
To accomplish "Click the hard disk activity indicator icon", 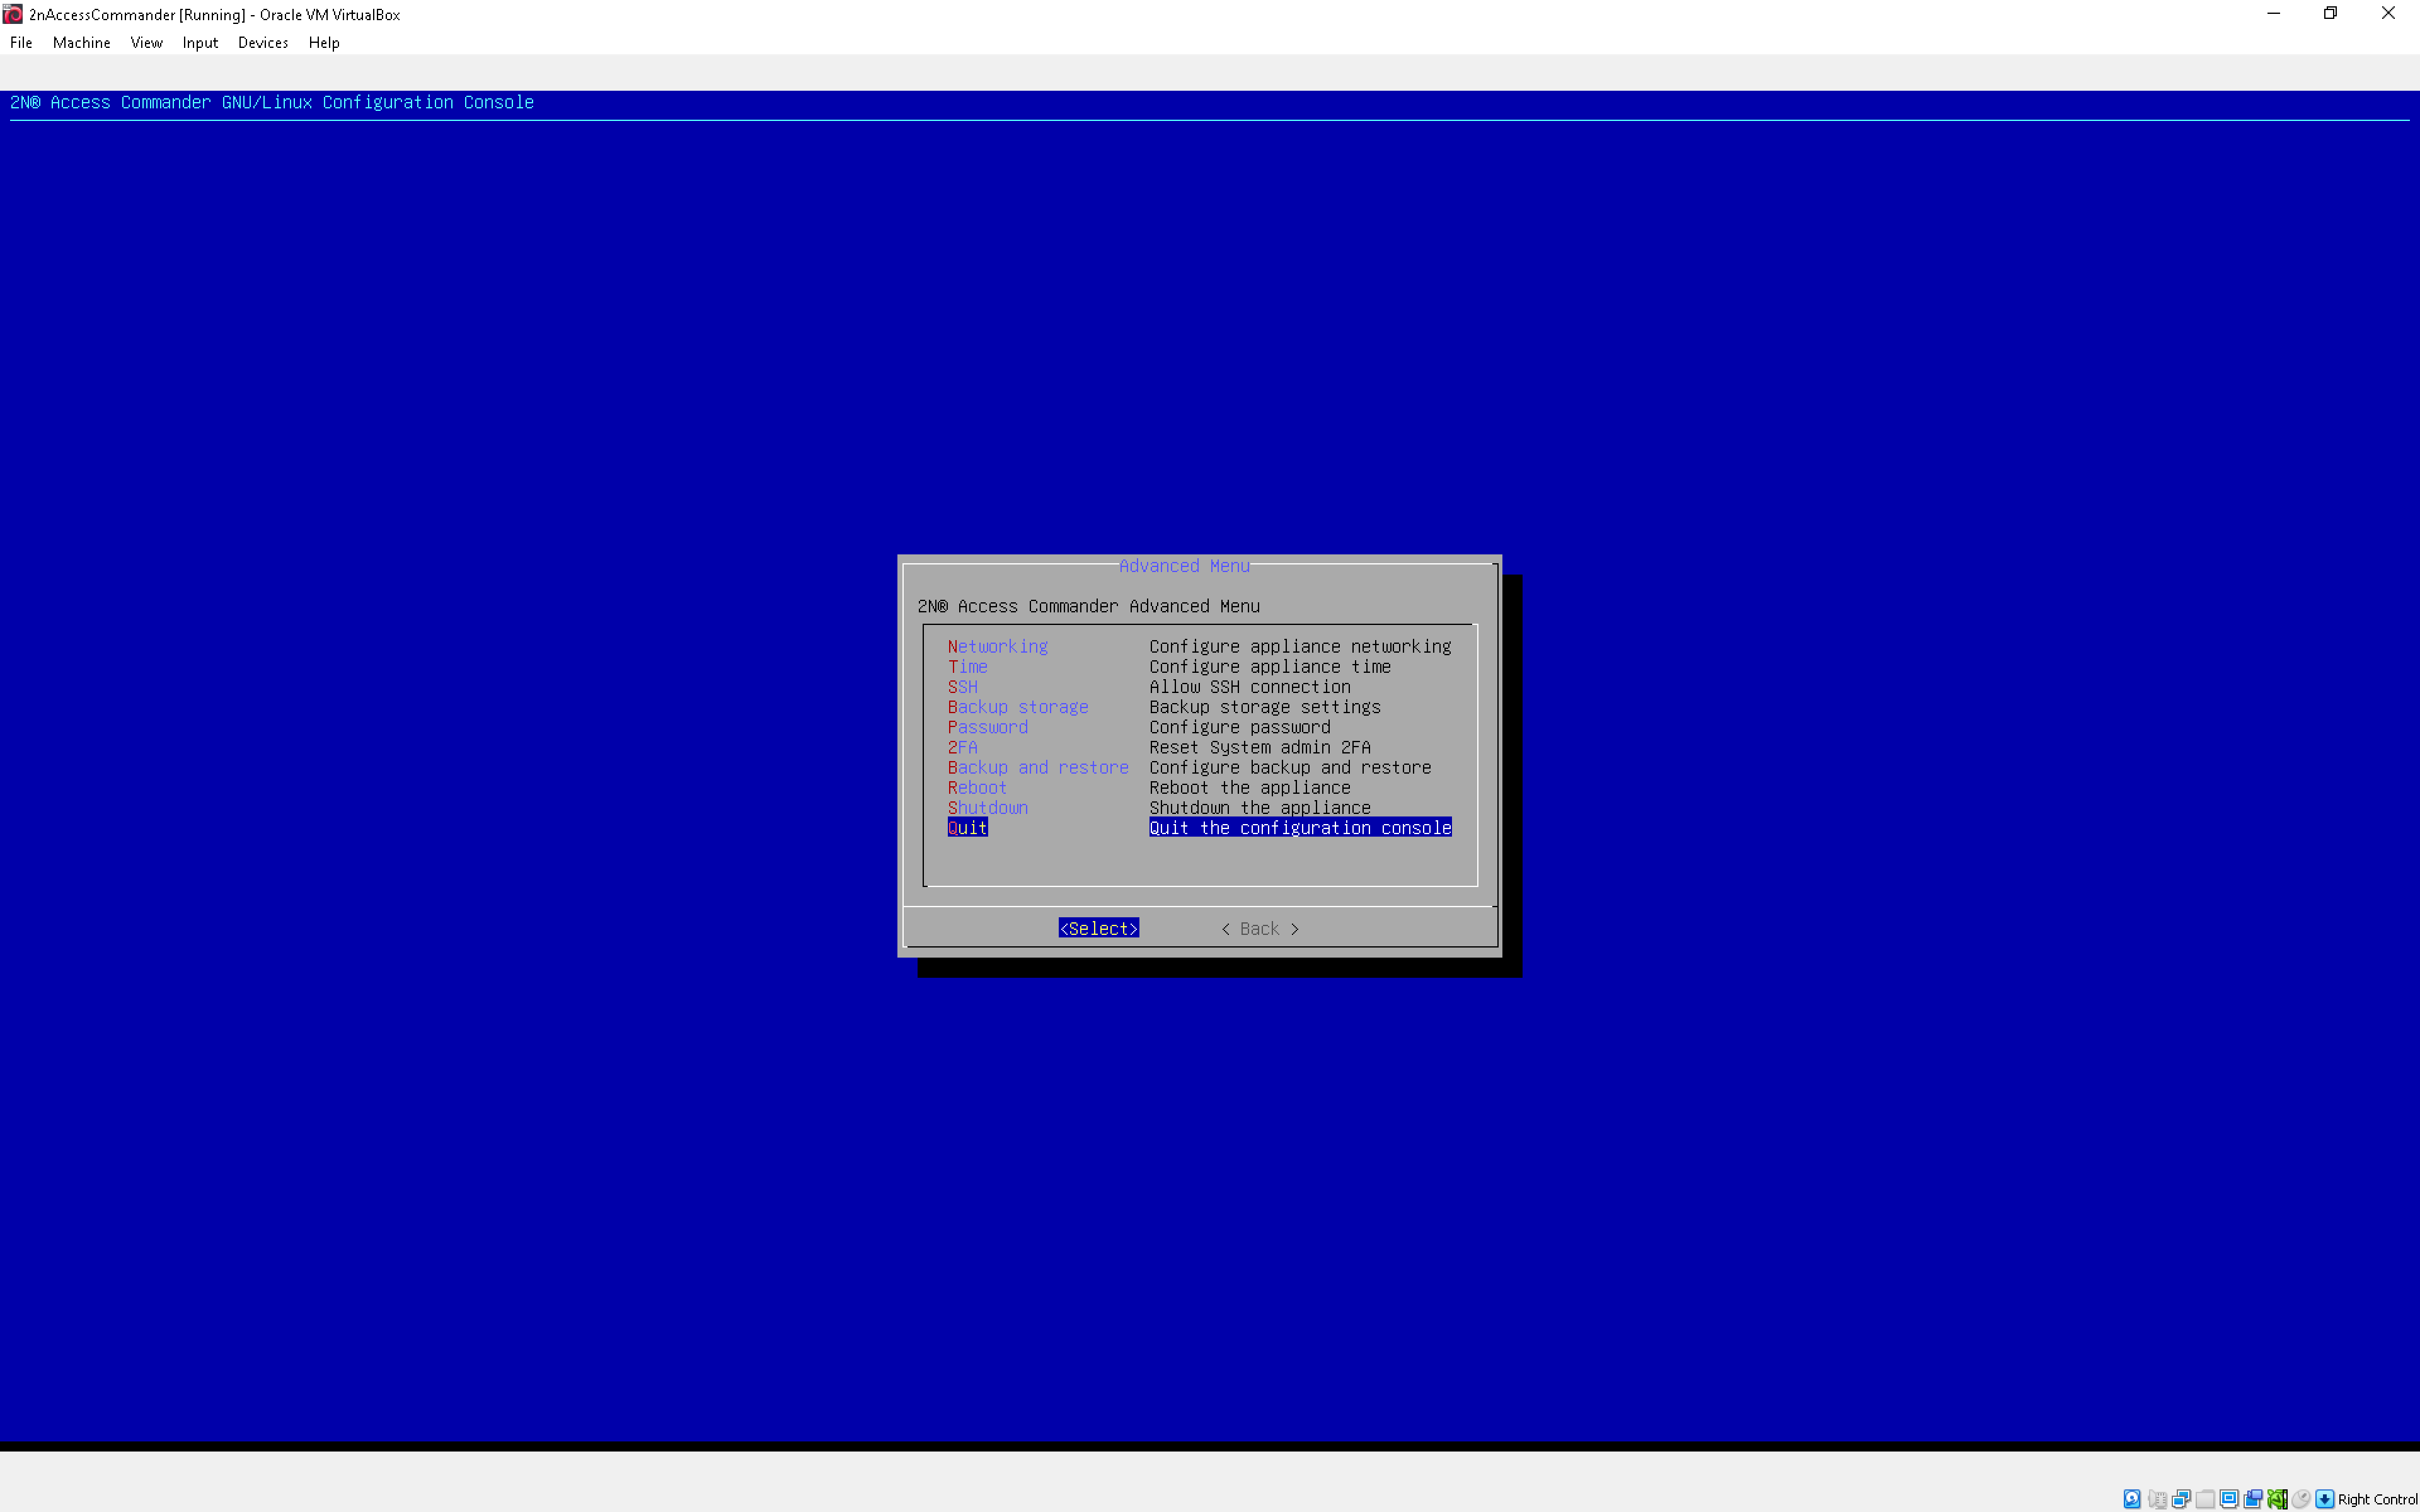I will (x=2132, y=1499).
